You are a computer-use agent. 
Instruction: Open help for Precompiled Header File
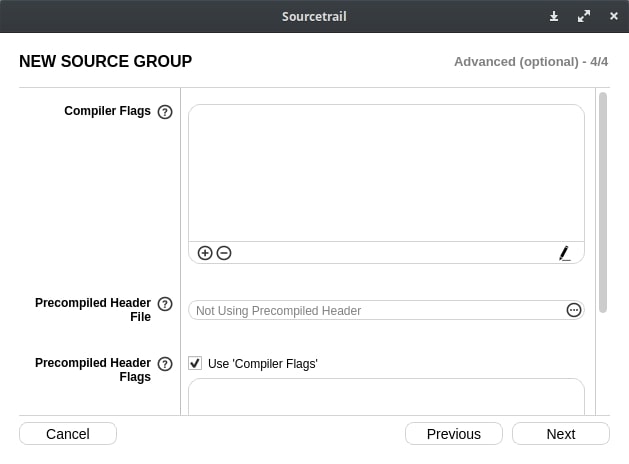(x=165, y=304)
